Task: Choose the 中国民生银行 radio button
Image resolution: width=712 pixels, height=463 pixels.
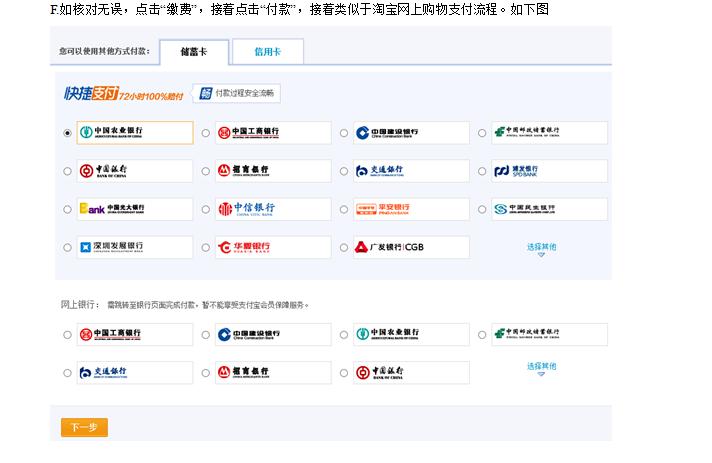Action: pos(482,209)
